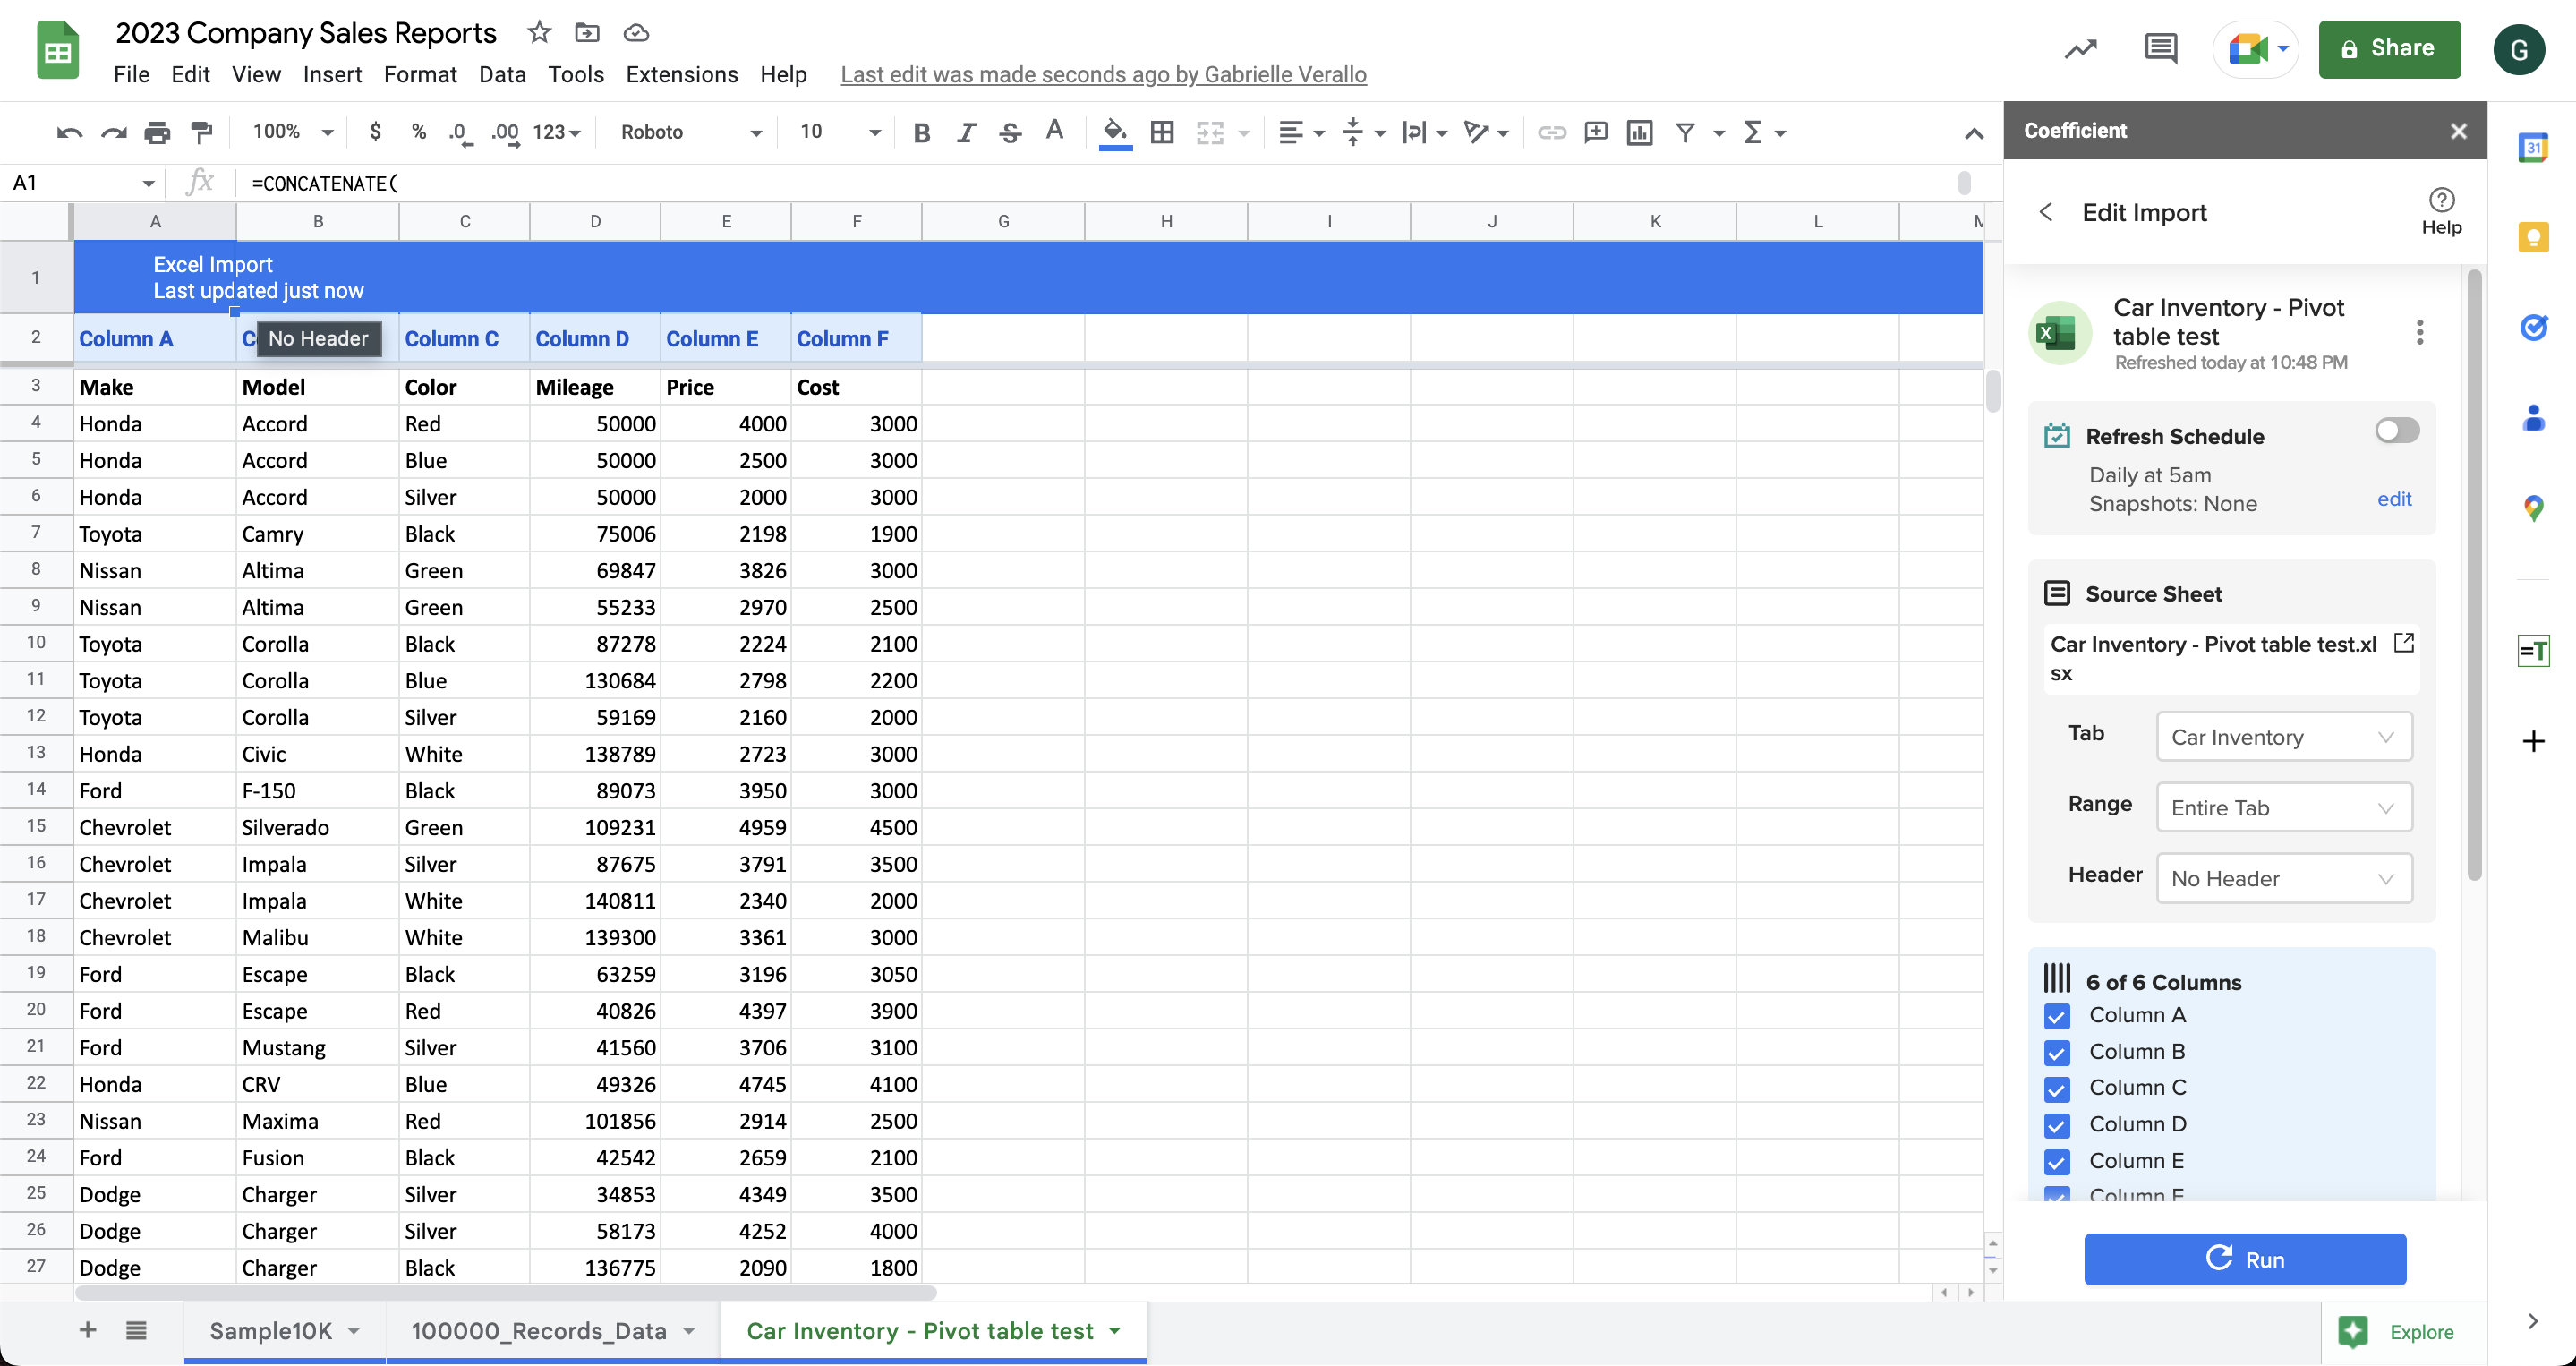Image resolution: width=2576 pixels, height=1366 pixels.
Task: Open the Range Entire Tab dropdown
Action: [x=2283, y=808]
